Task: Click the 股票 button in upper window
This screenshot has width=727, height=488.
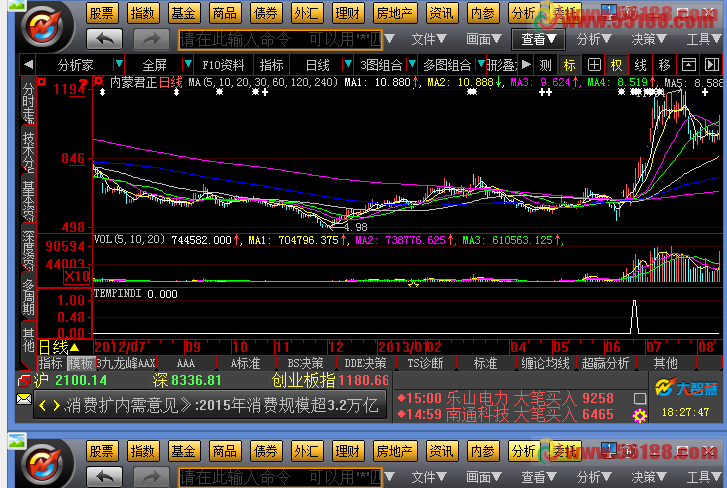Action: pos(102,13)
